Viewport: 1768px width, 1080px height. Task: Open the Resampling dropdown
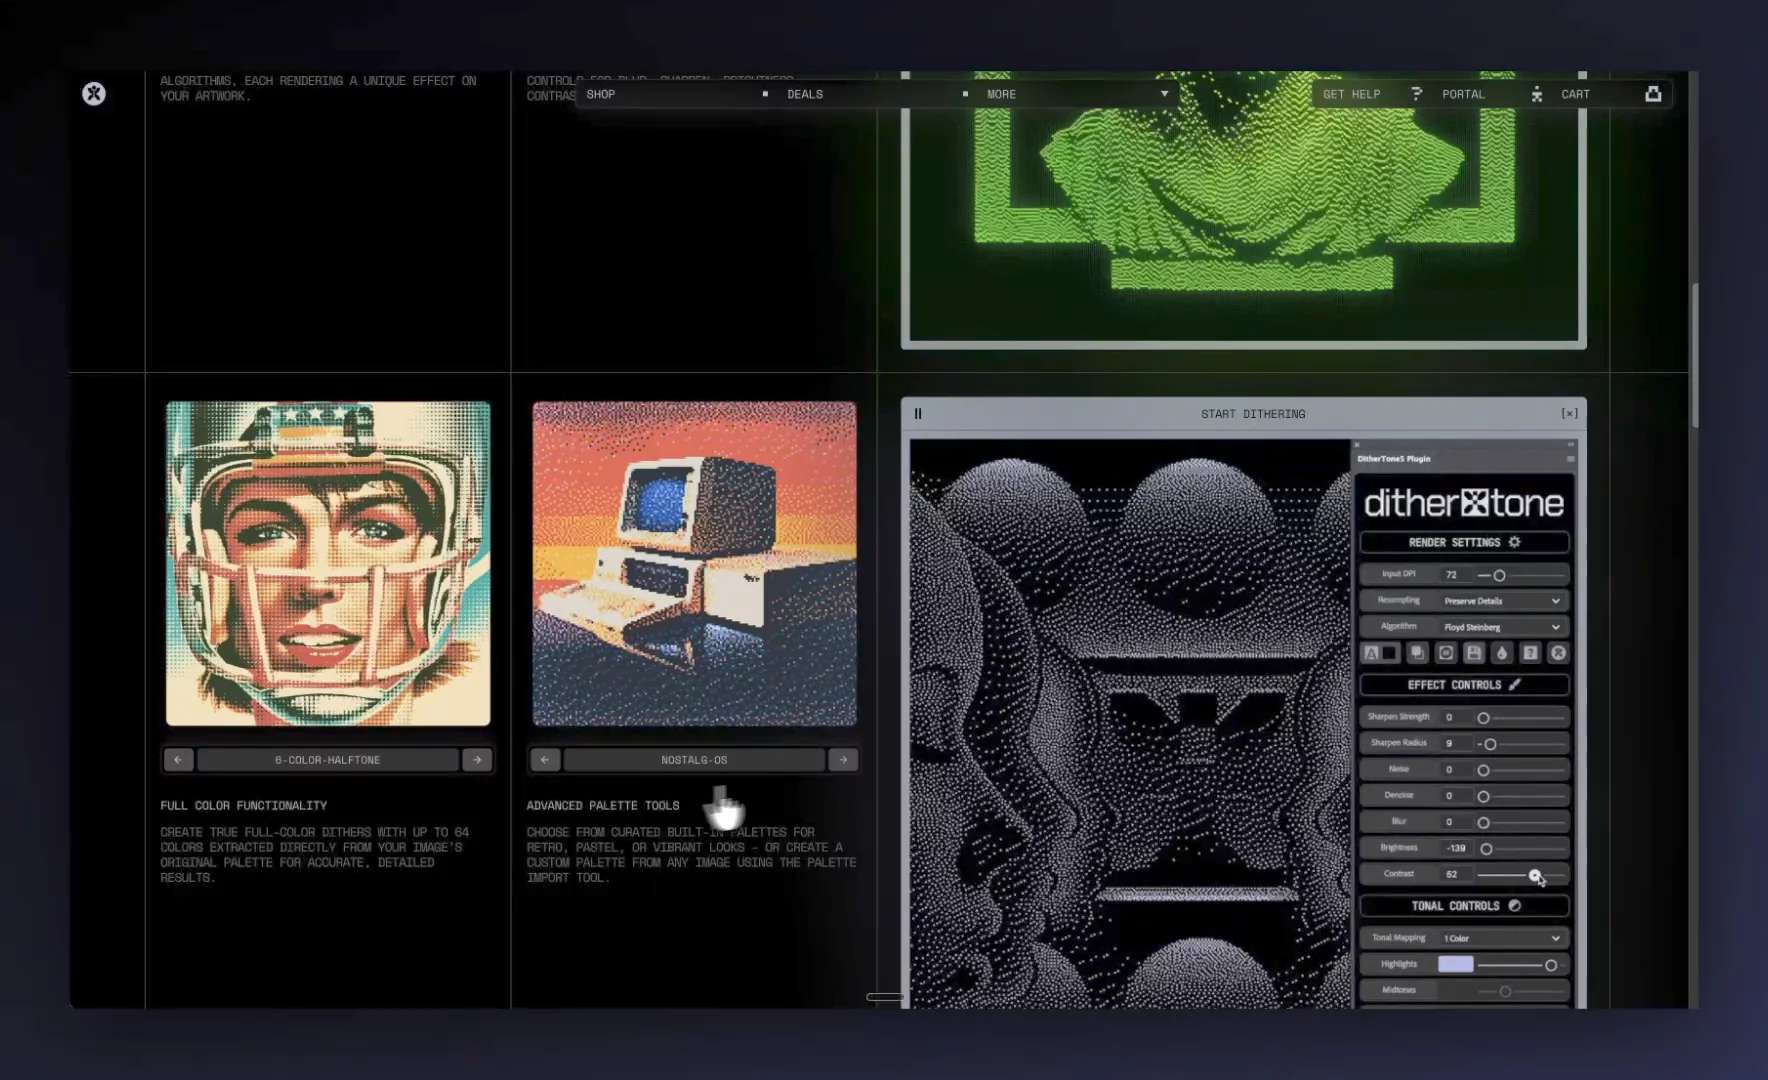coord(1501,601)
